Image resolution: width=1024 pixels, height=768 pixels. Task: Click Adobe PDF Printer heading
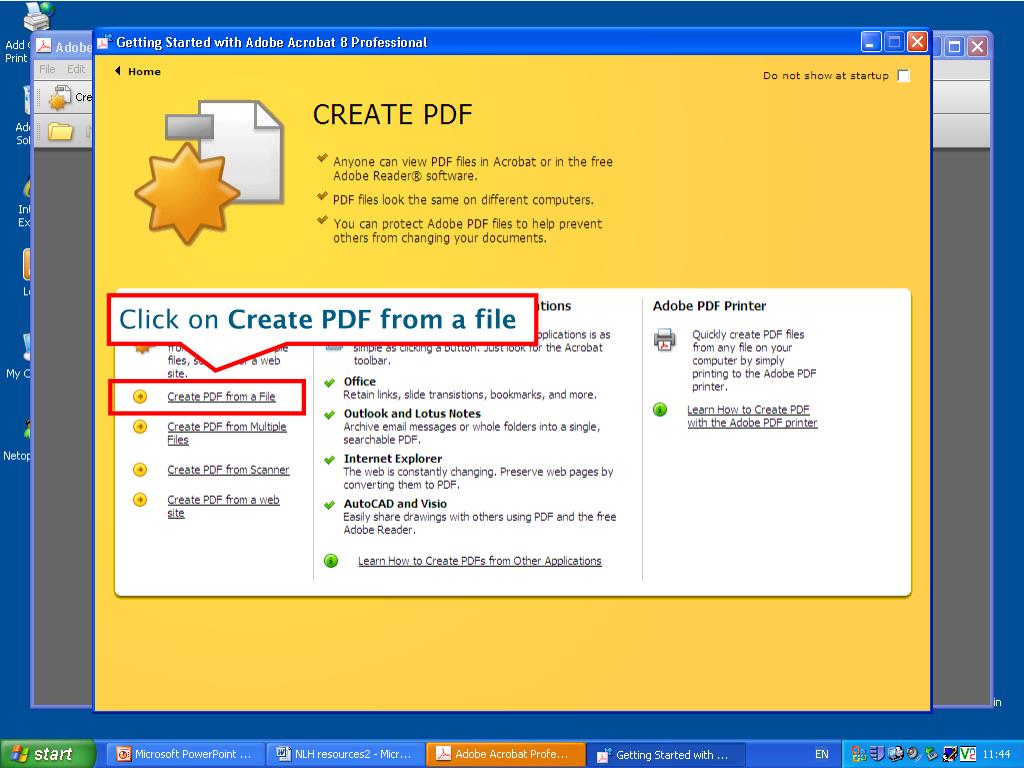709,306
